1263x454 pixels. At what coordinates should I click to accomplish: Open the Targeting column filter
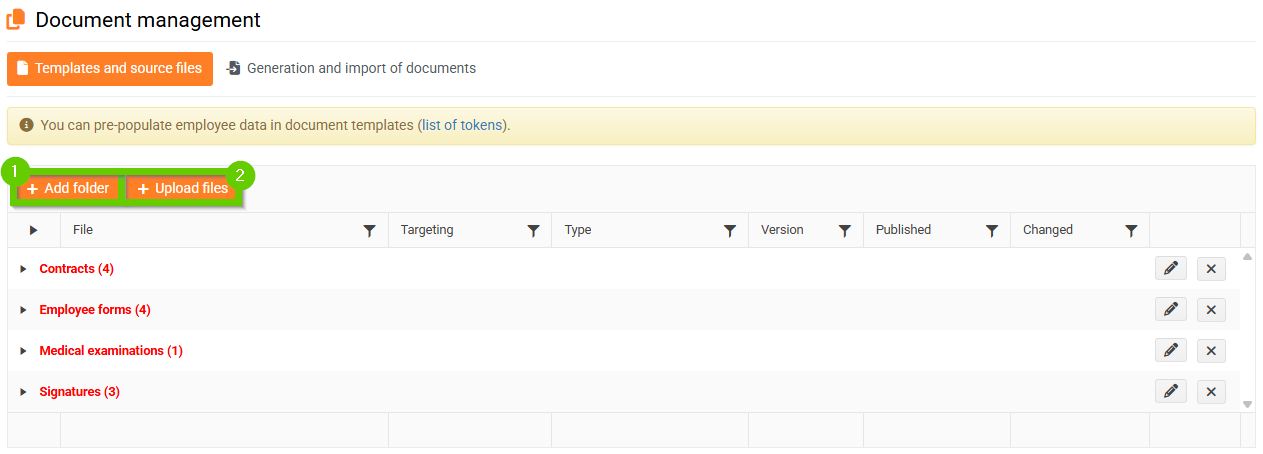[533, 231]
